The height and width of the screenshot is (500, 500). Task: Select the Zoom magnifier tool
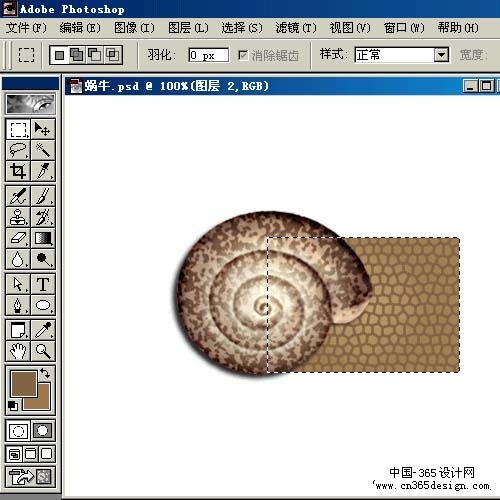pos(43,351)
